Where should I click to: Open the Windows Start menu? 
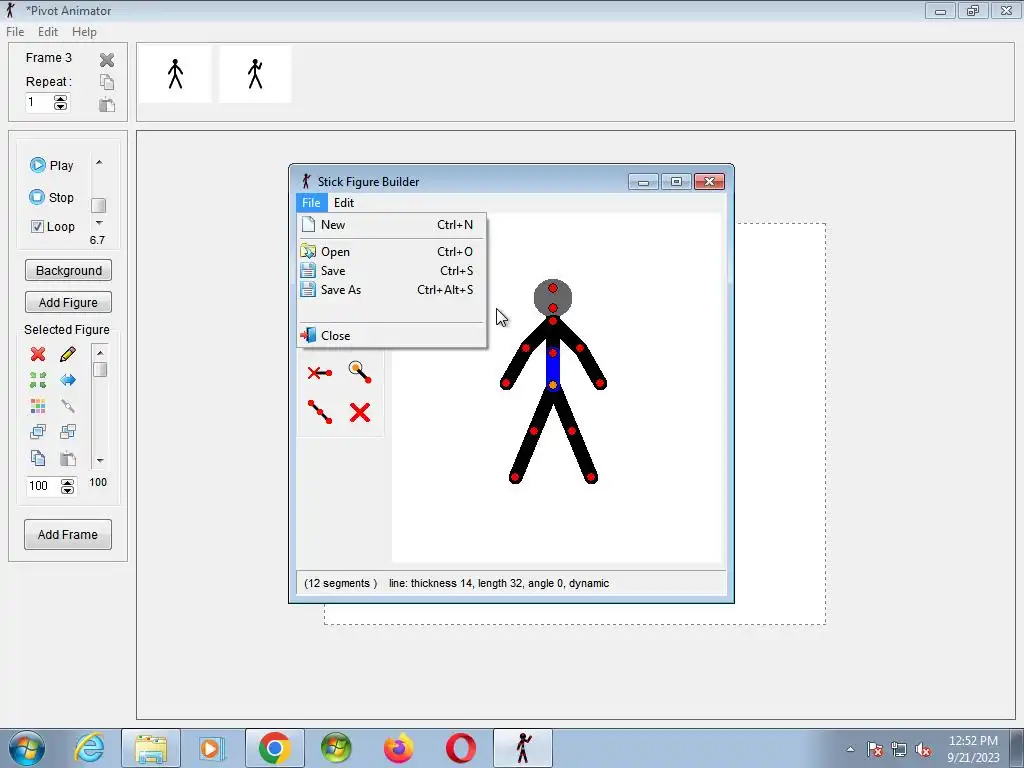27,748
